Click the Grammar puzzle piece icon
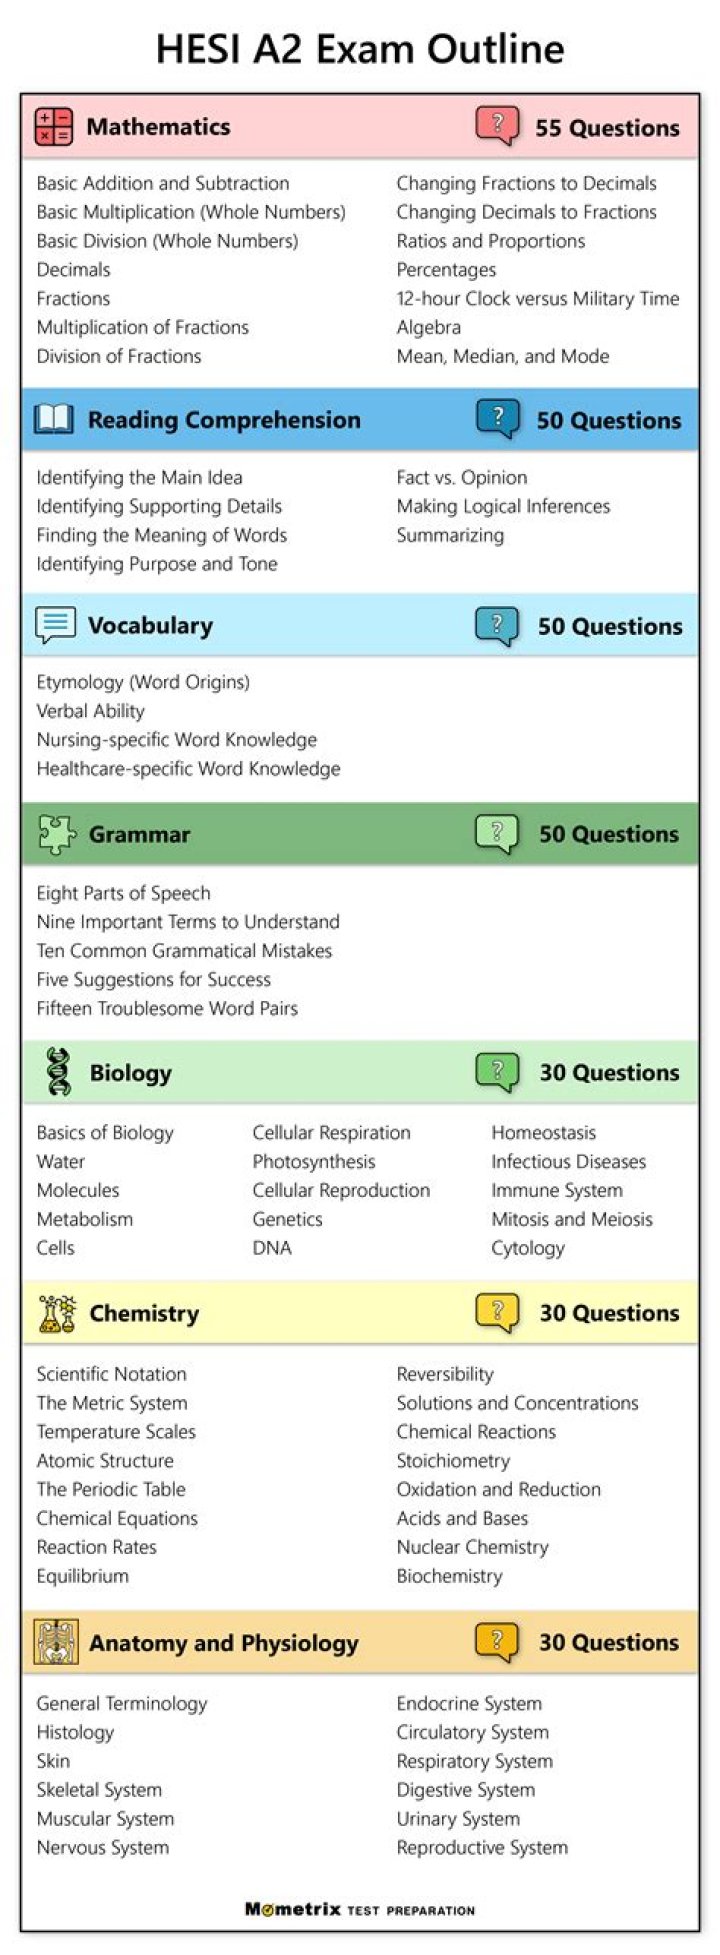This screenshot has width=720, height=1955. [x=56, y=834]
